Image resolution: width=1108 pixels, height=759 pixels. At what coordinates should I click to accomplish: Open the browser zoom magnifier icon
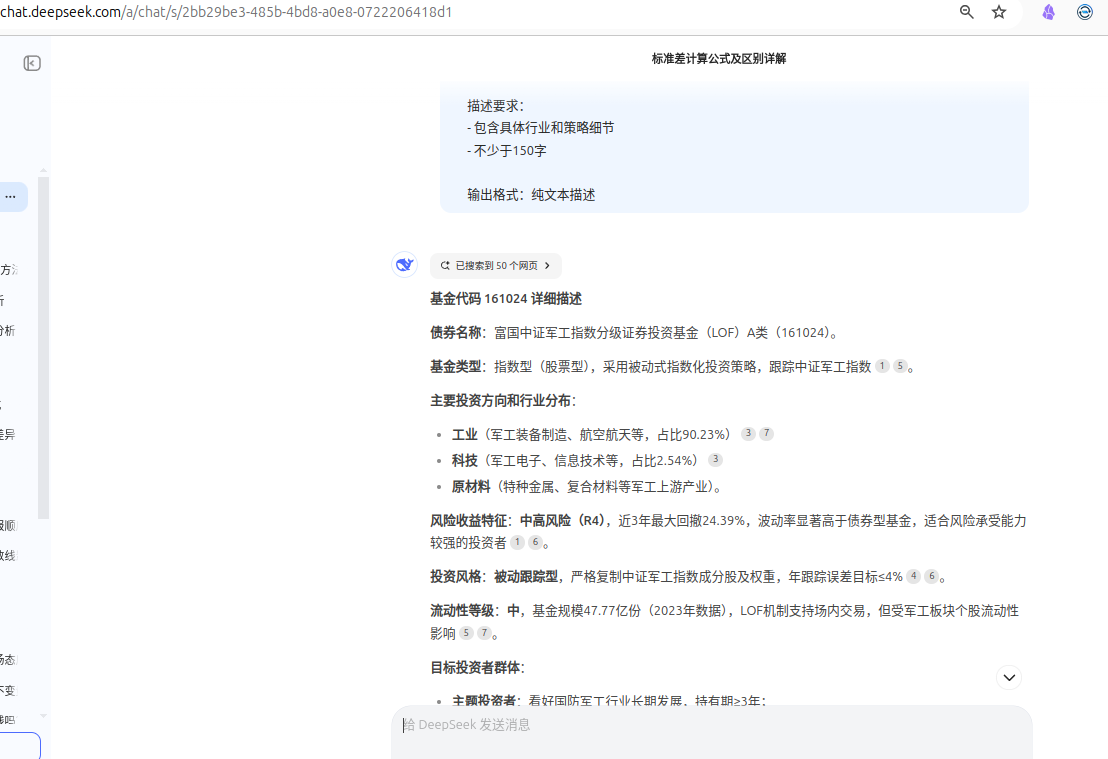pyautogui.click(x=966, y=12)
